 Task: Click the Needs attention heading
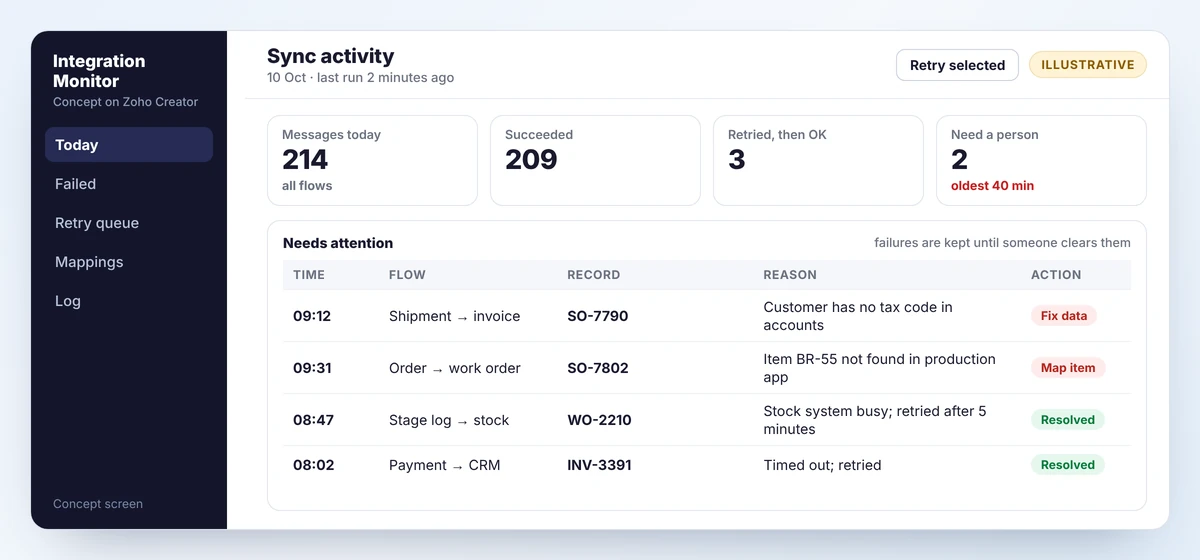[338, 243]
